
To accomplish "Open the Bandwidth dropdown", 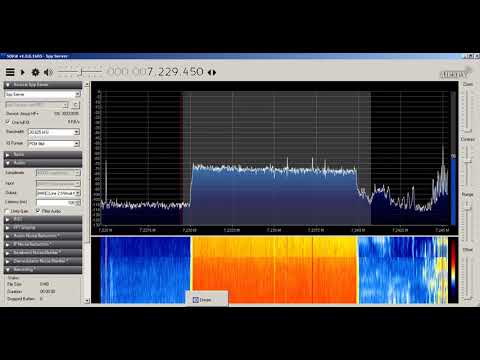I will point(54,132).
